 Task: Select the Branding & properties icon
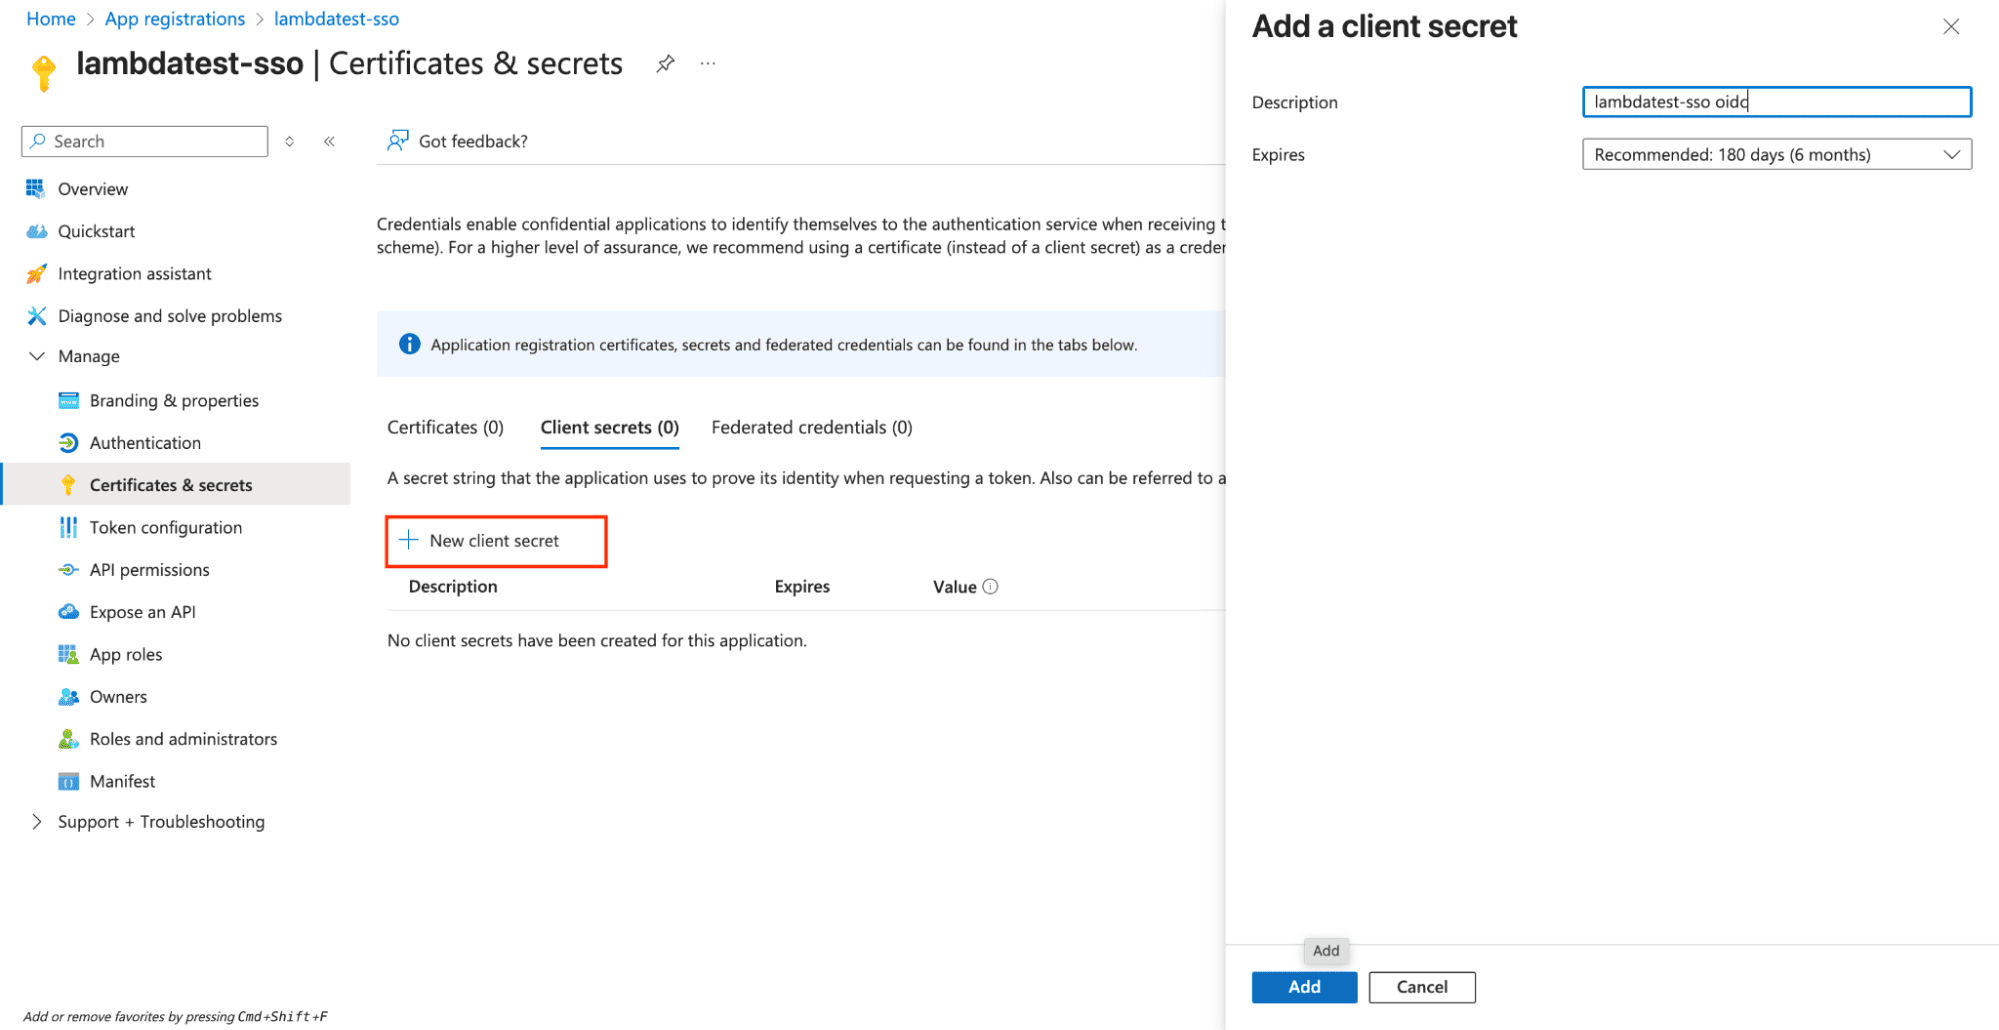coord(67,399)
